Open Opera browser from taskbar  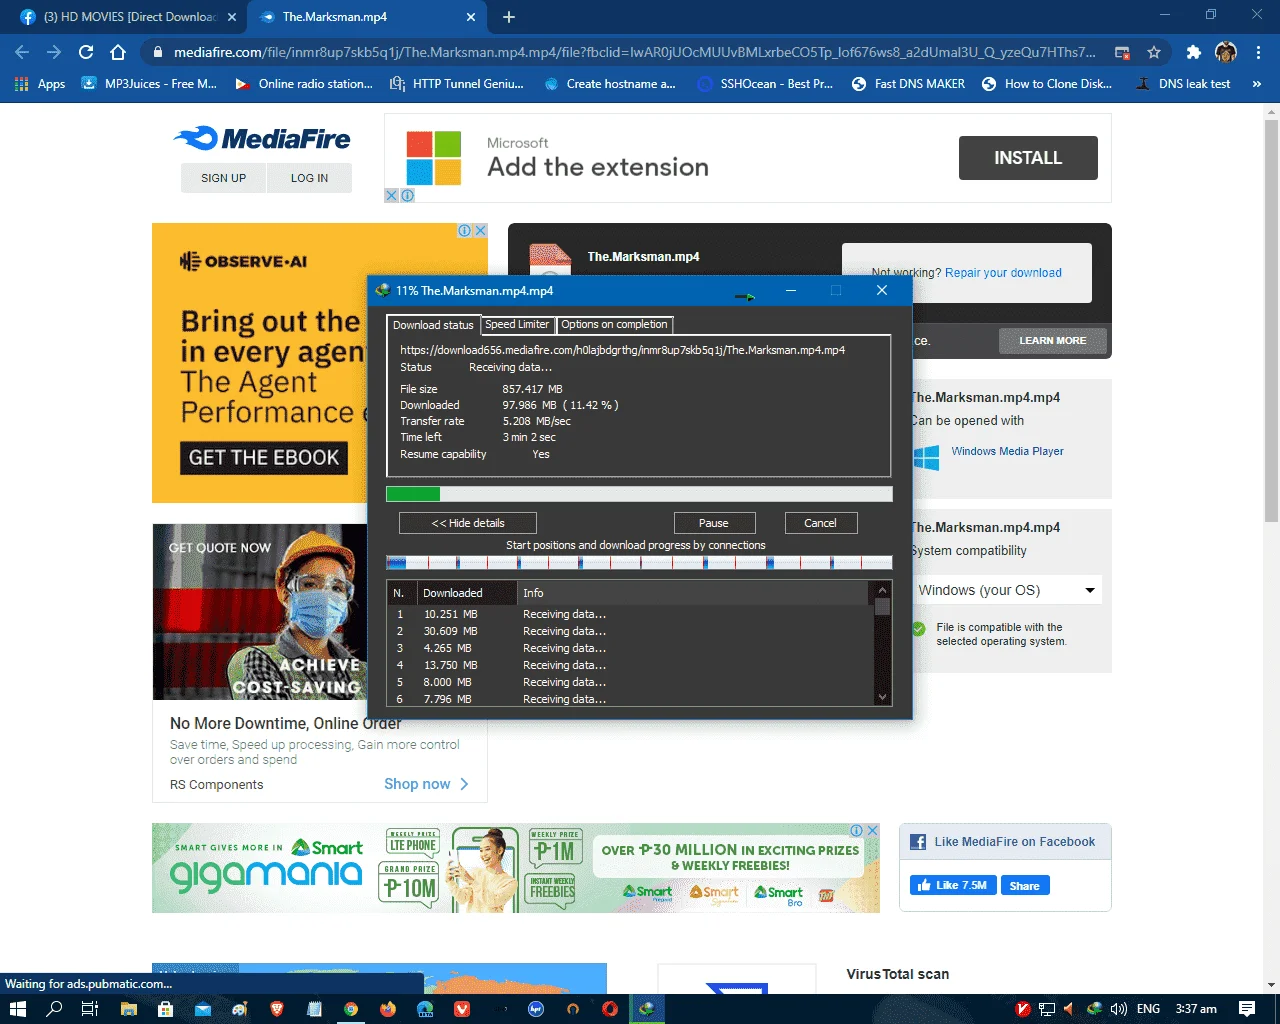coord(610,1009)
